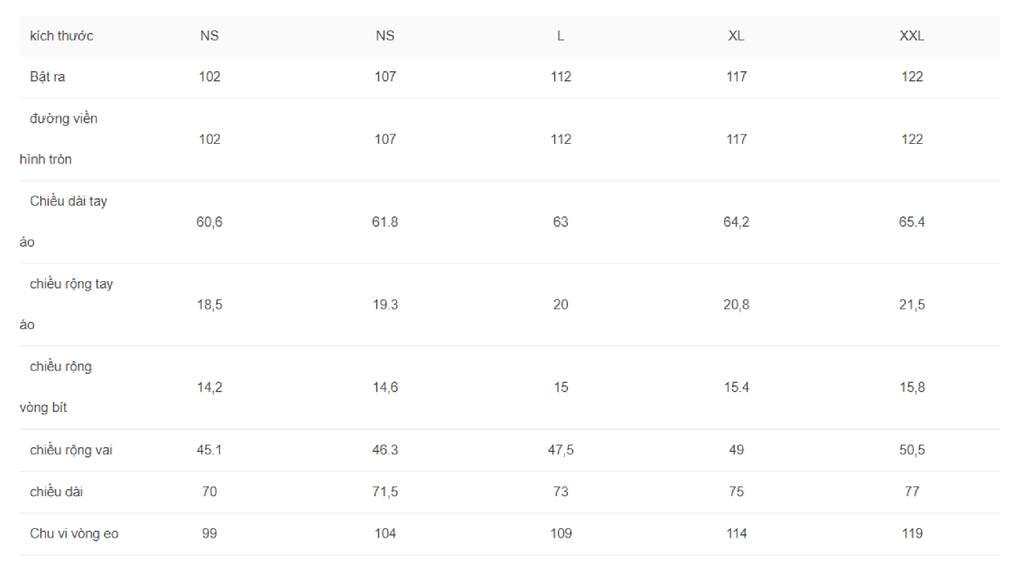1024x574 pixels.
Task: Select the 'chiều rộng tay áo' label
Action: coord(66,304)
